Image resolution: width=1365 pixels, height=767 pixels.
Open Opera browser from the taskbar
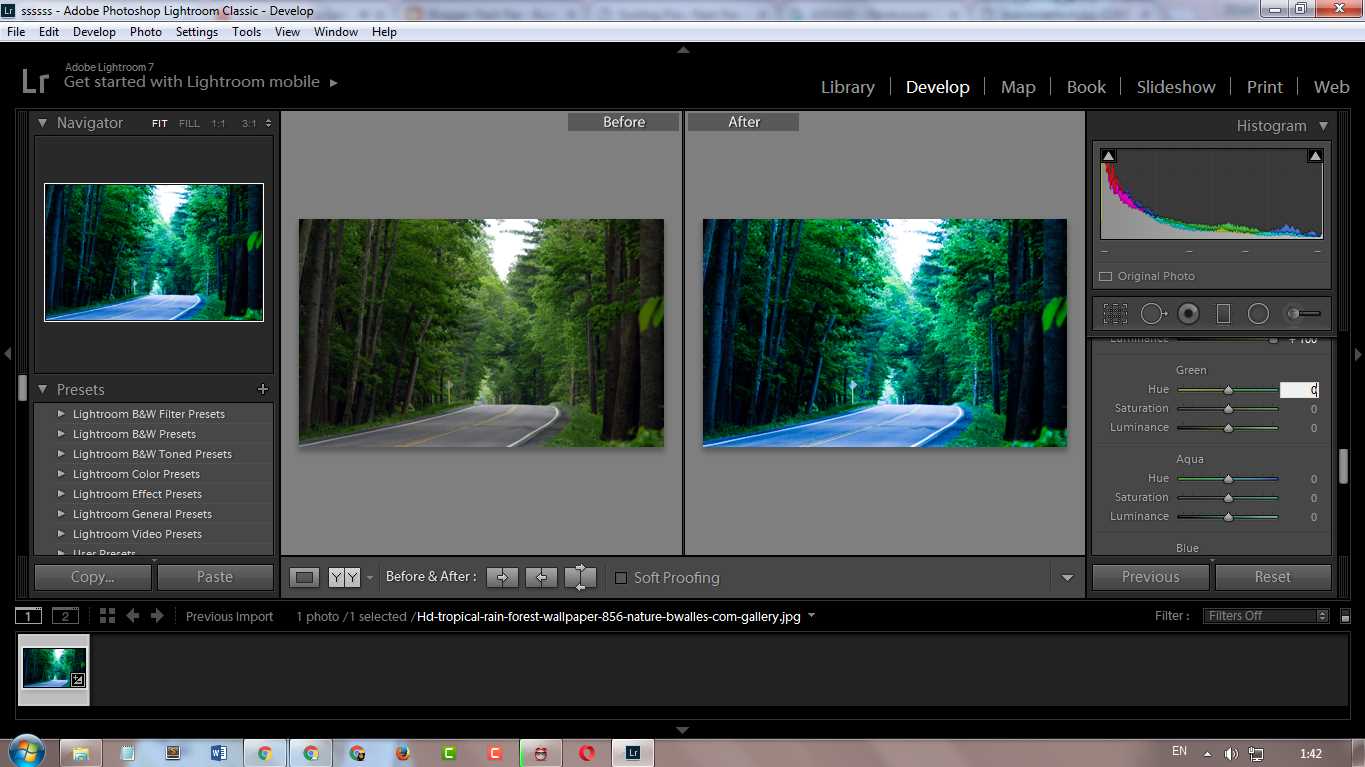(x=587, y=753)
